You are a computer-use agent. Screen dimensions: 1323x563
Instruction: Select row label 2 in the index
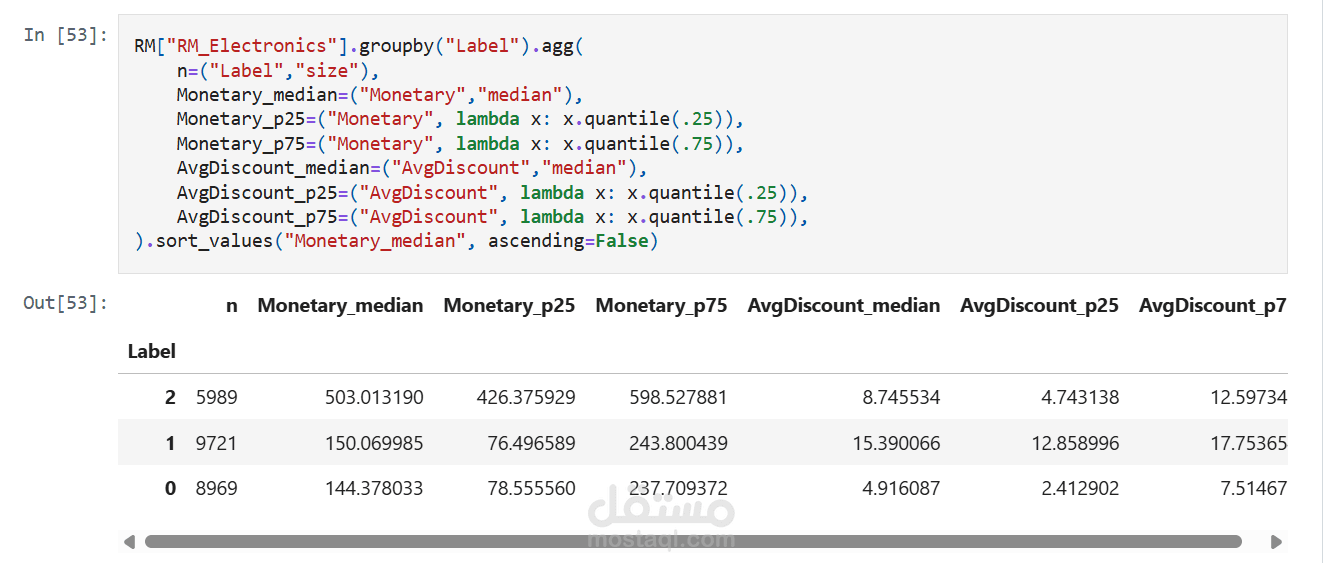170,398
